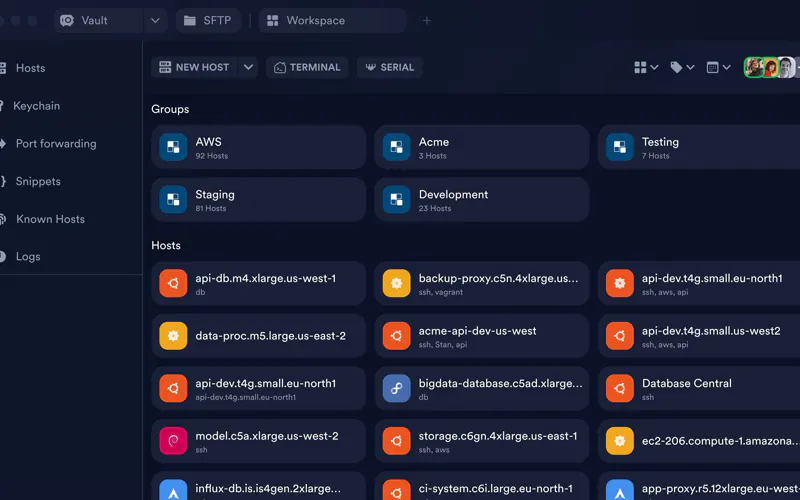Click data-proc.m5.large.us-east-2 host icon
This screenshot has width=800, height=500.
(173, 336)
